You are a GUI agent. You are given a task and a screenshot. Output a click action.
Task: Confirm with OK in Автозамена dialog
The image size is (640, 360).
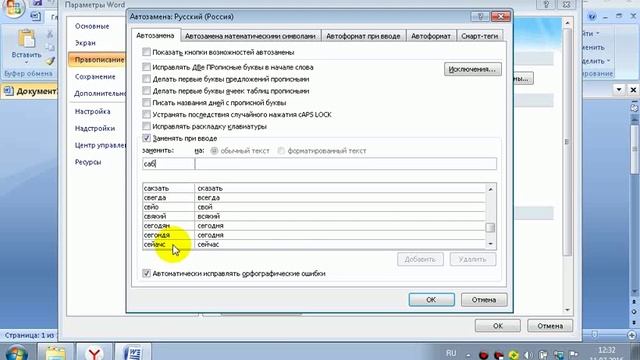click(x=431, y=300)
